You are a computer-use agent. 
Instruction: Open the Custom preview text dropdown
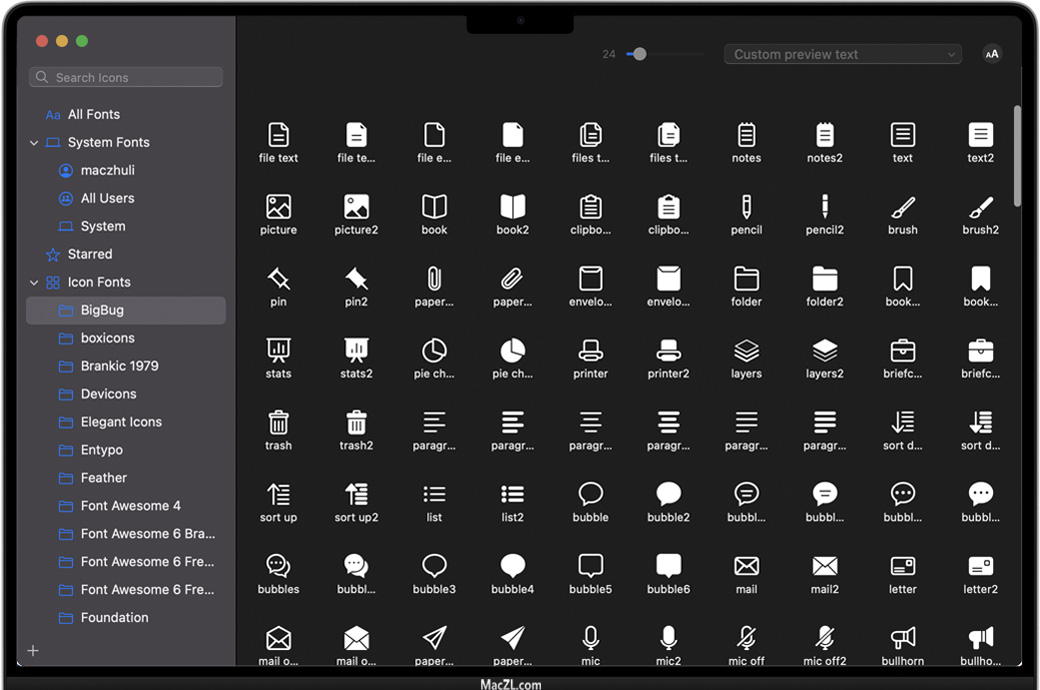tap(842, 54)
